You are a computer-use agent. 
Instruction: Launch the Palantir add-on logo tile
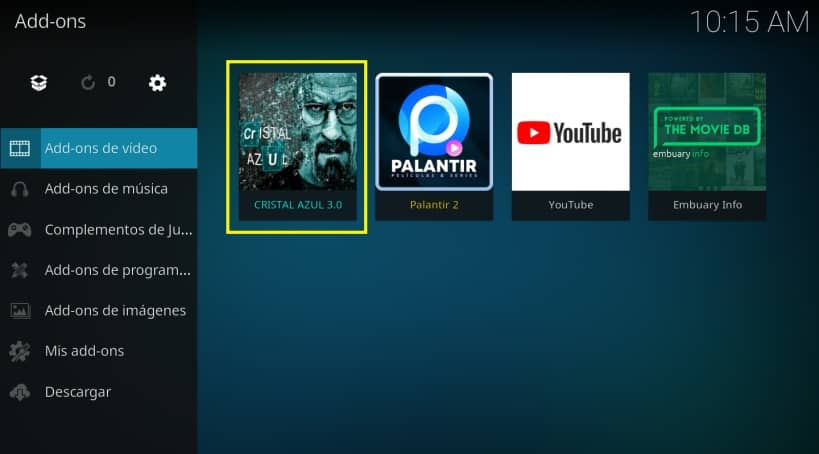click(x=434, y=132)
